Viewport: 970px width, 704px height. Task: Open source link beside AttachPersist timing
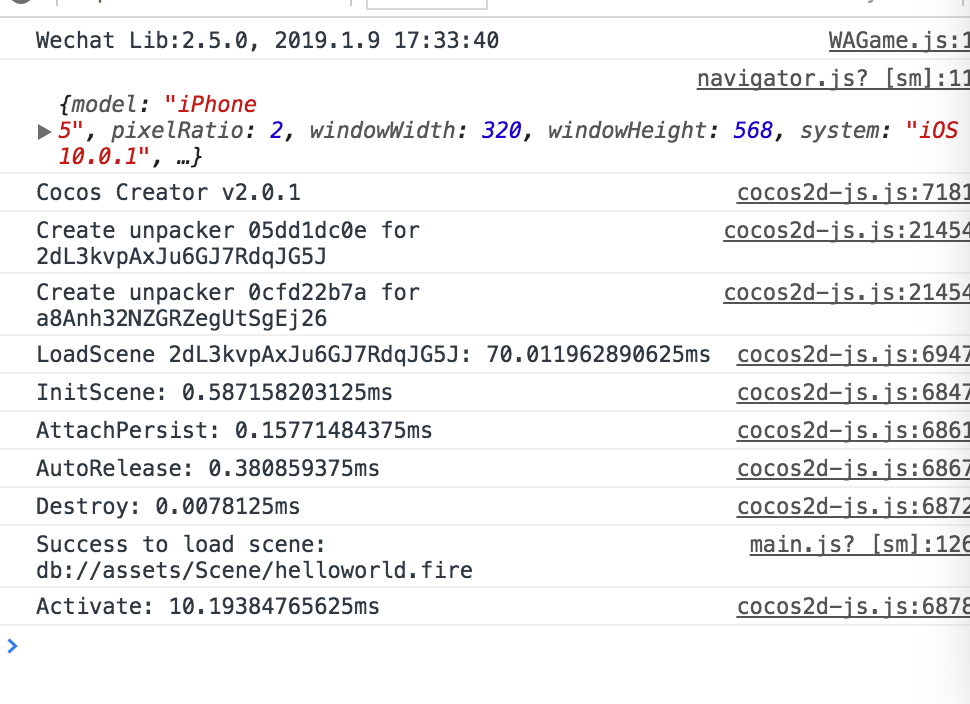pos(852,430)
